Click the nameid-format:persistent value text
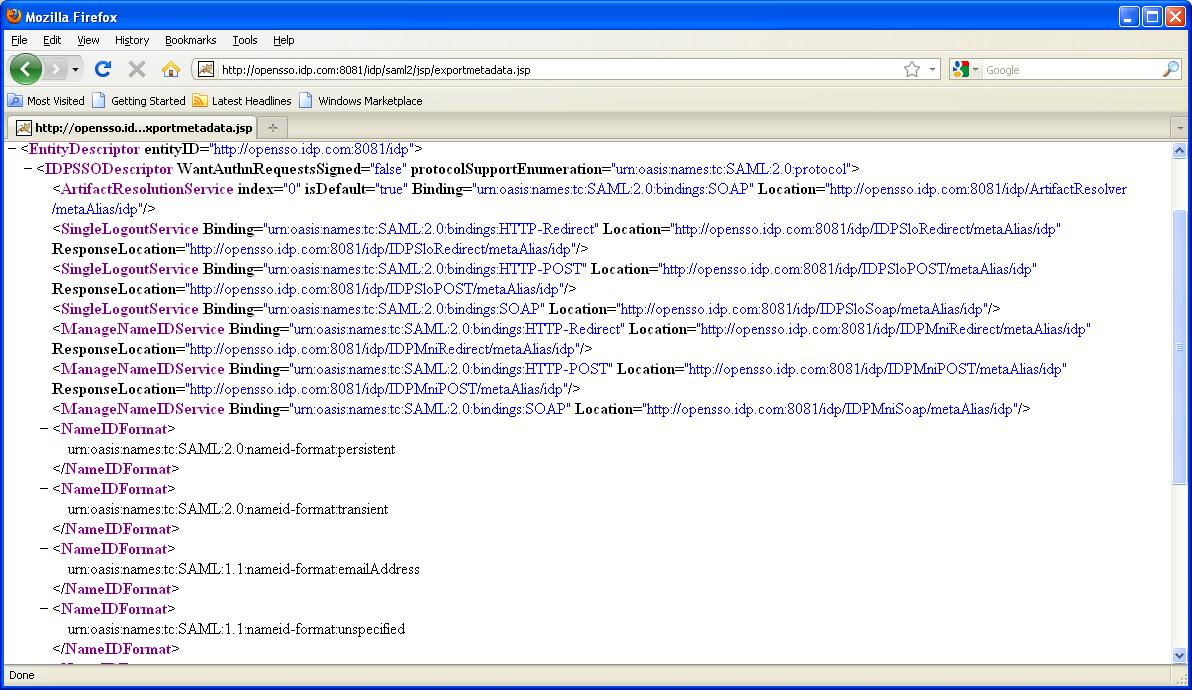This screenshot has height=690, width=1192. 231,449
